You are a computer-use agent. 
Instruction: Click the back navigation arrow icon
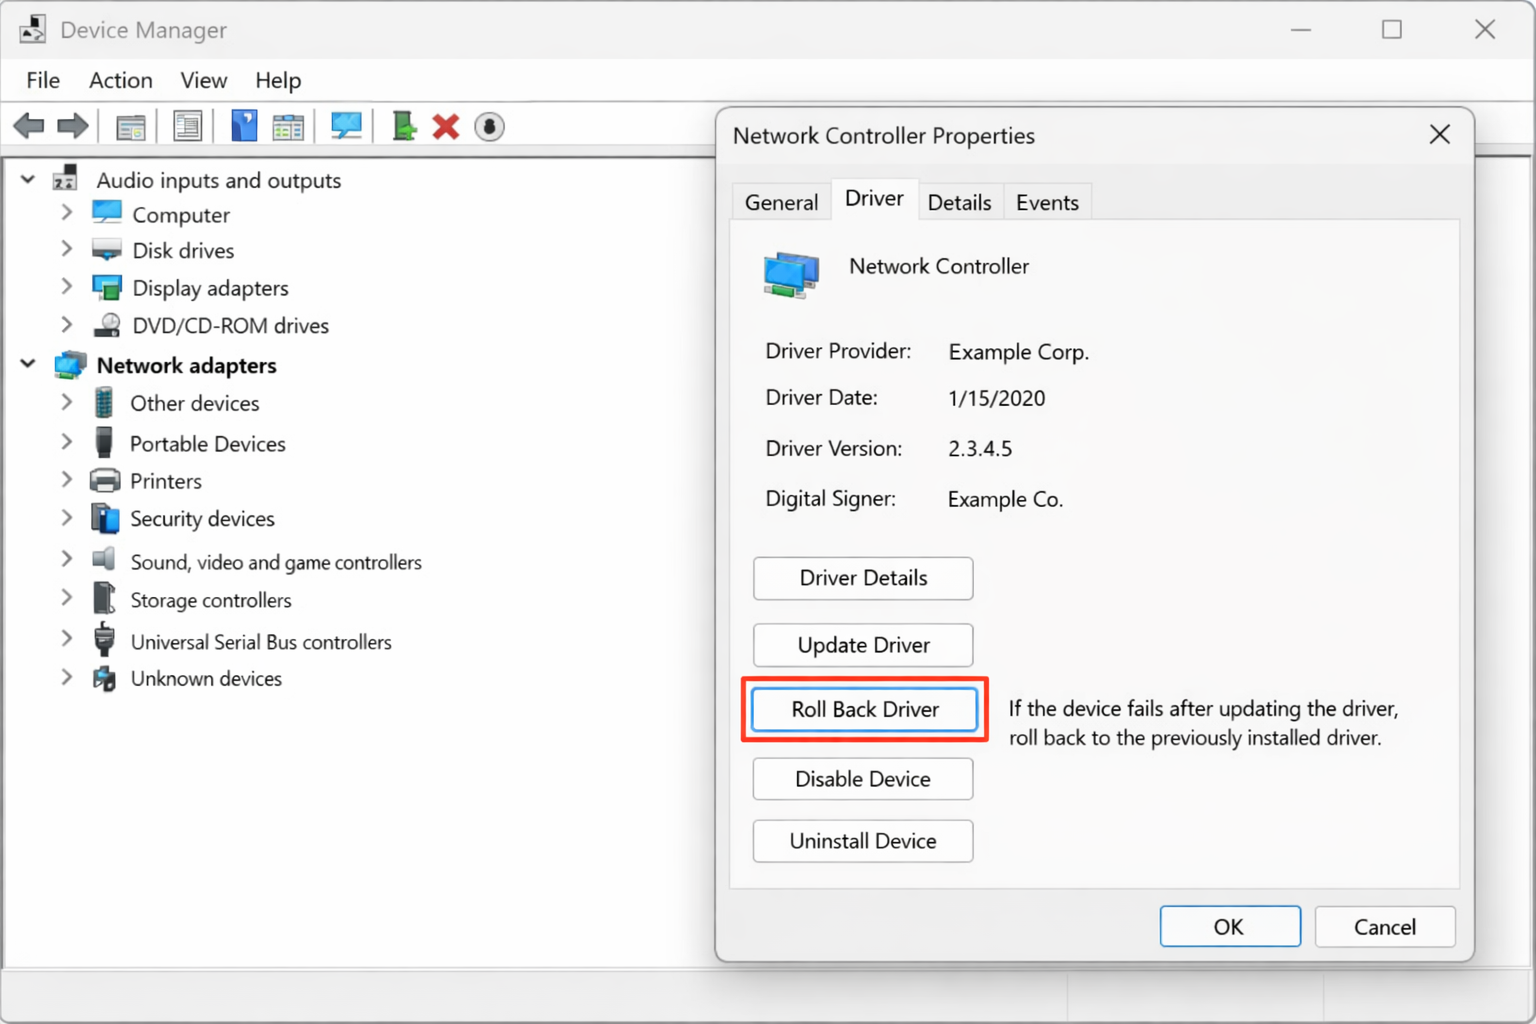pos(29,125)
